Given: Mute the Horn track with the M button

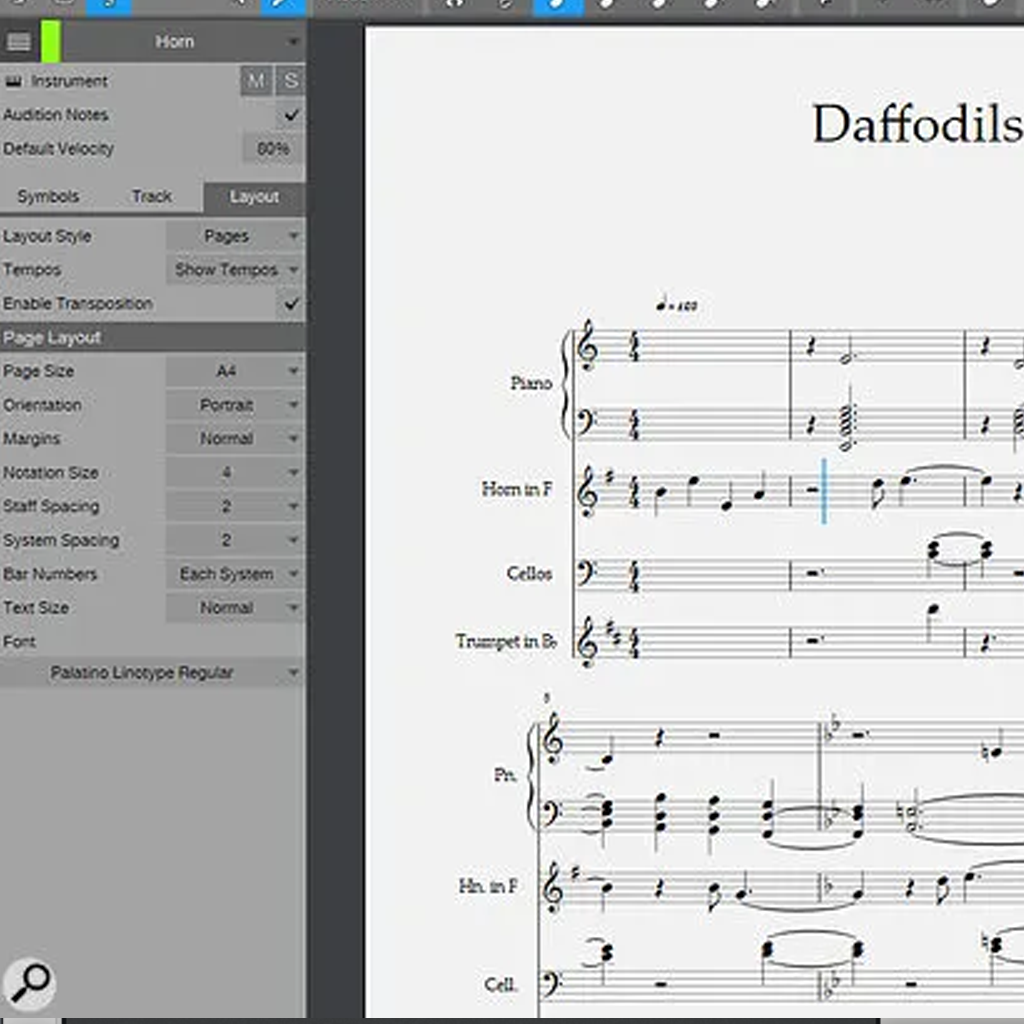Looking at the screenshot, I should tap(256, 81).
